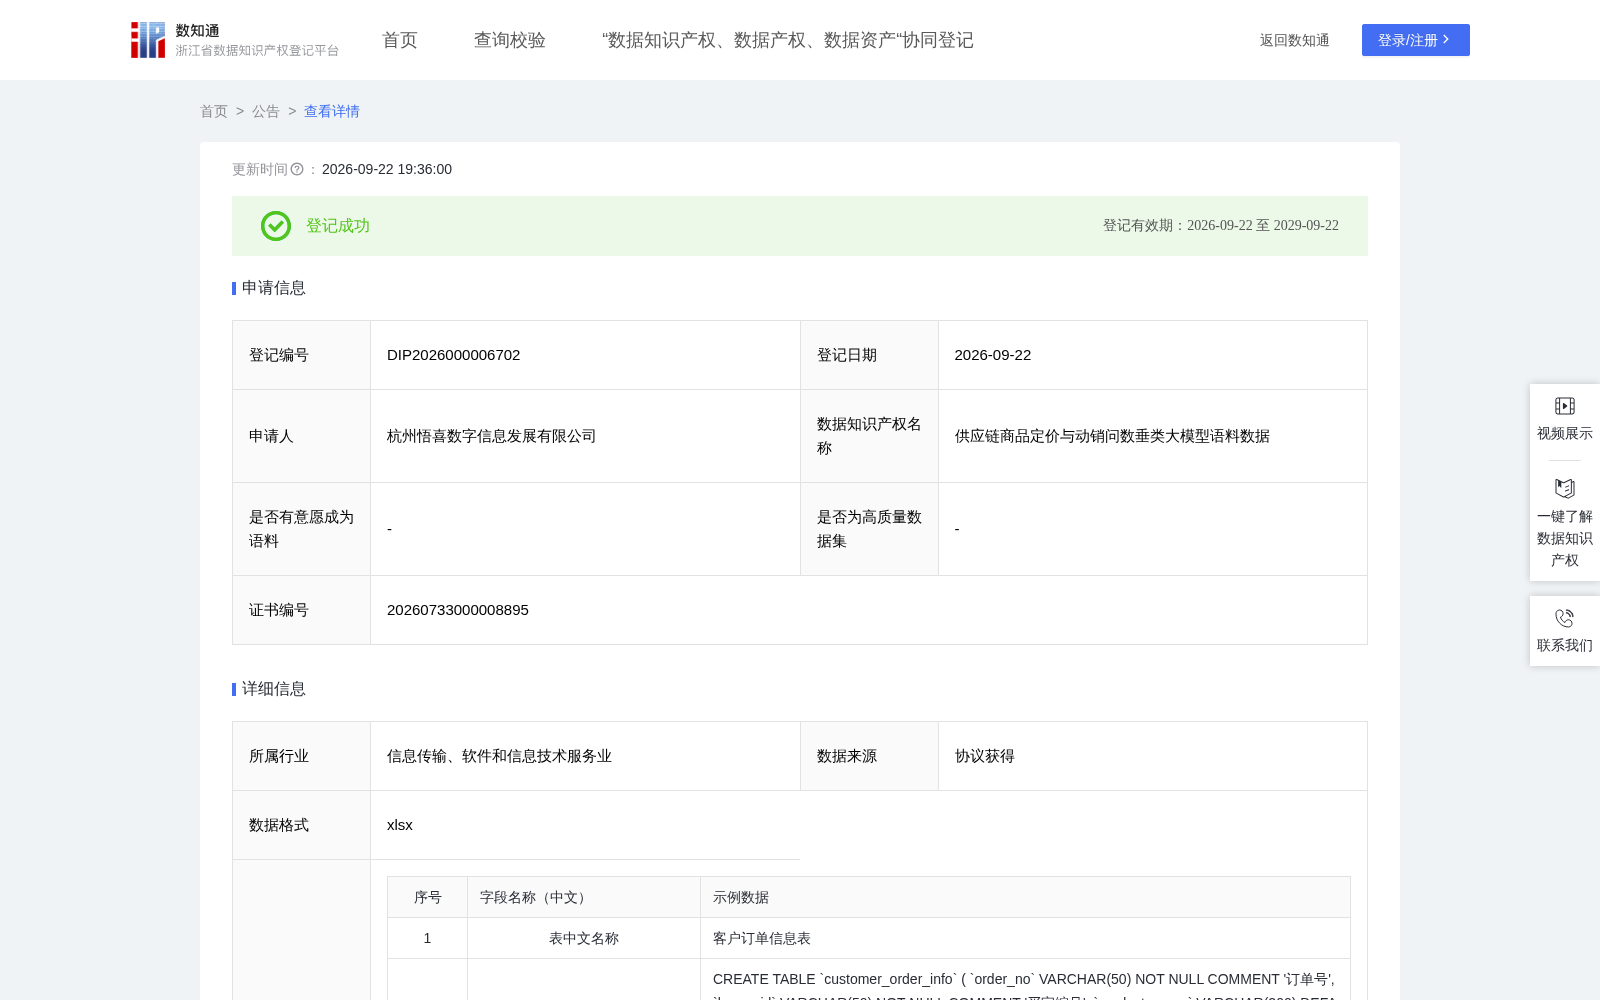1600x1000 pixels.
Task: Click the 协议获得 data source value
Action: pyautogui.click(x=985, y=756)
